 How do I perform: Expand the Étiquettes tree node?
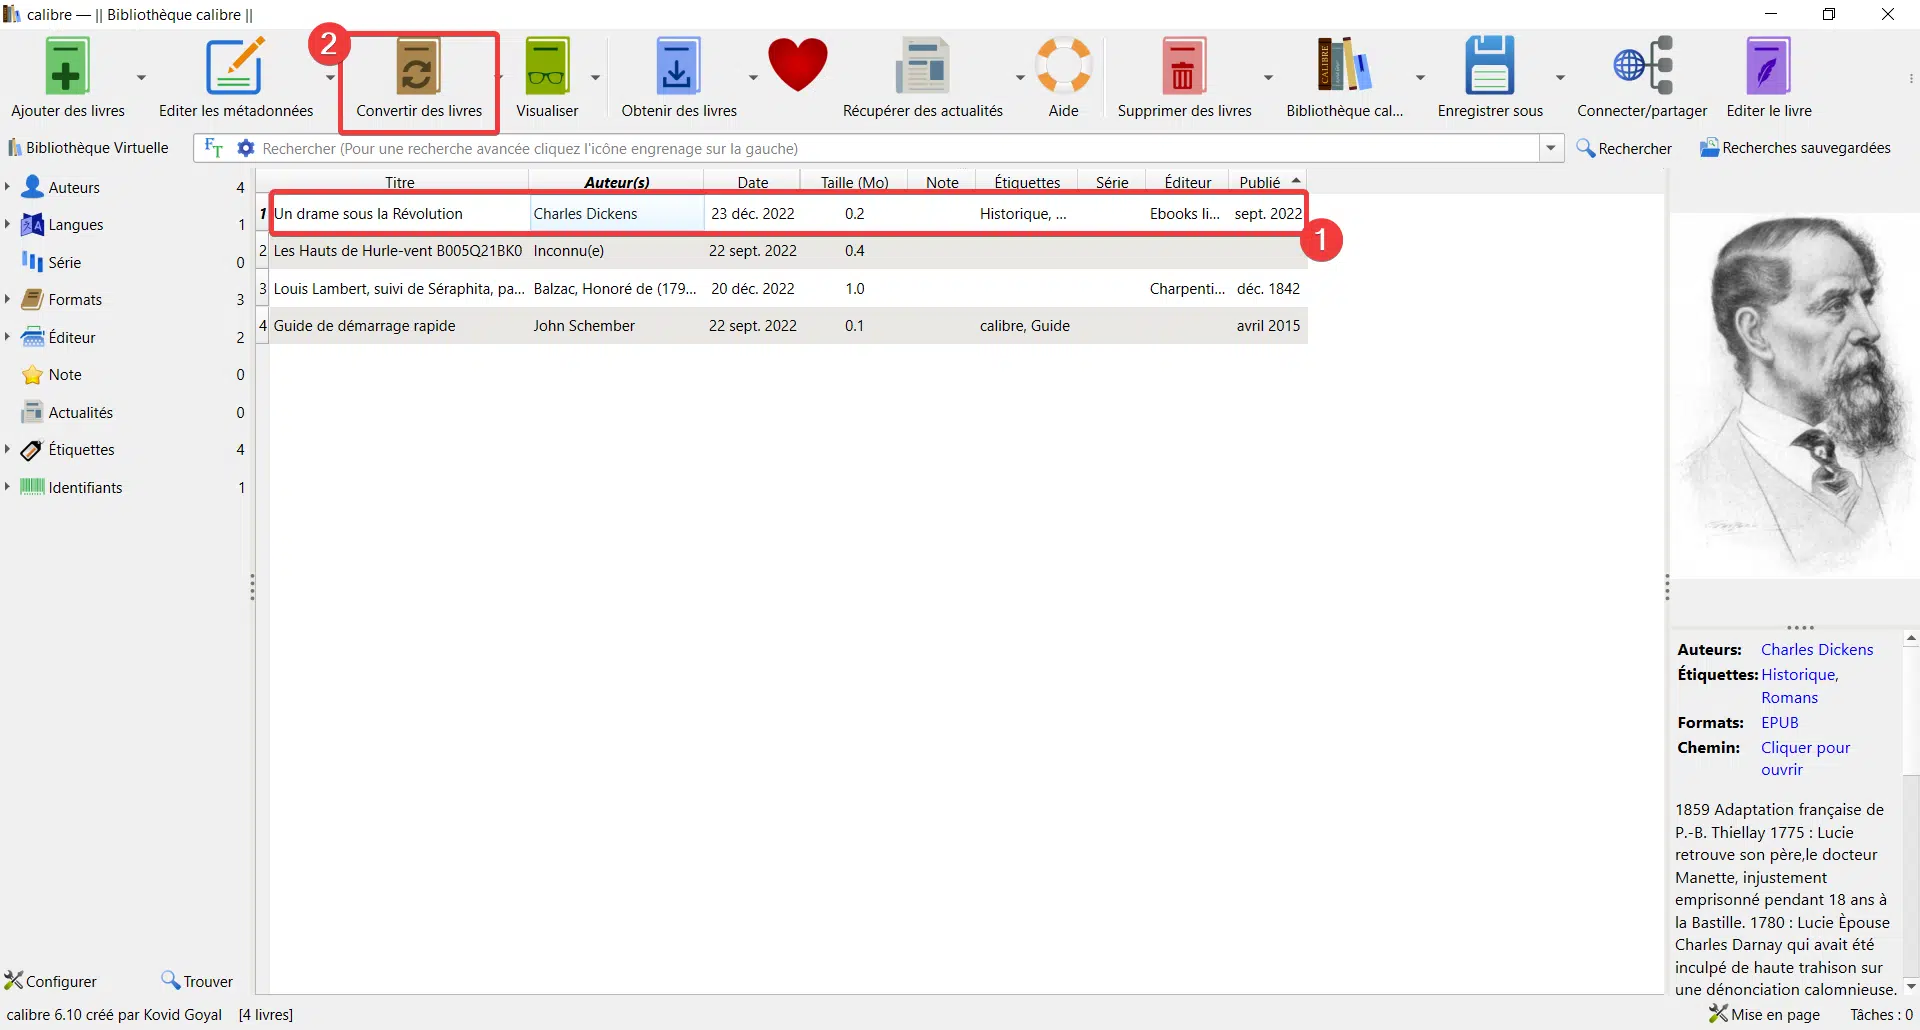tap(7, 450)
